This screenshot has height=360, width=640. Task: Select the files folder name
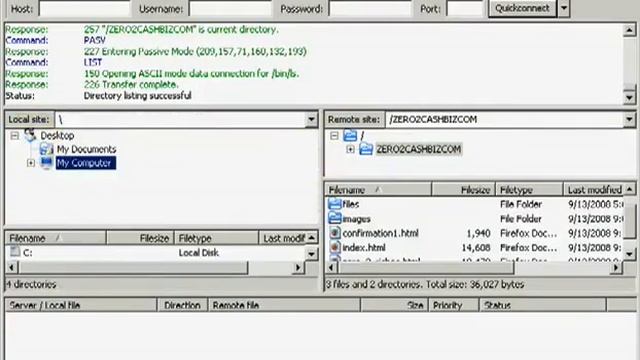click(x=351, y=204)
